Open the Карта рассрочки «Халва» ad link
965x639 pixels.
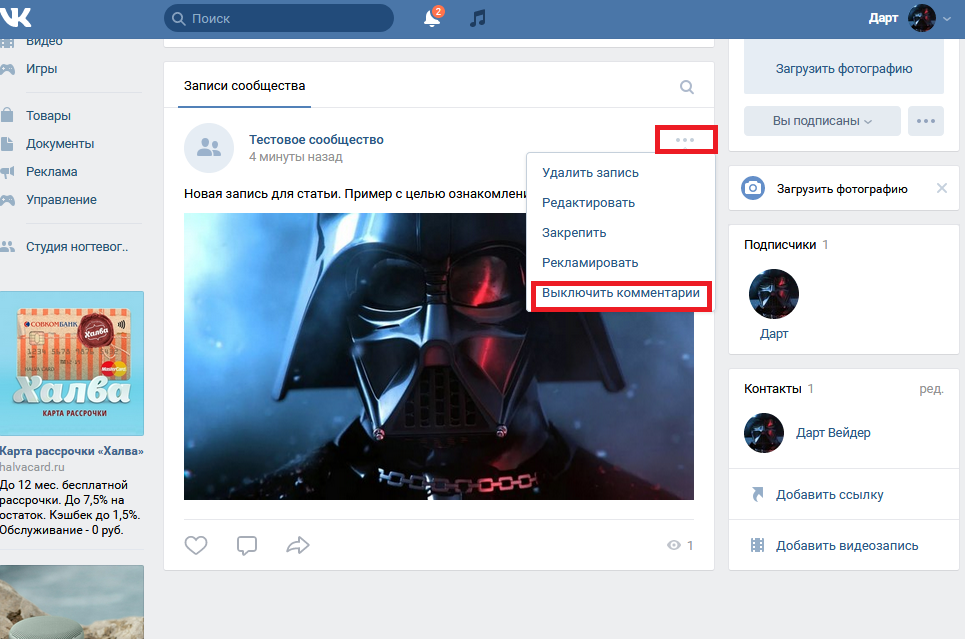72,451
